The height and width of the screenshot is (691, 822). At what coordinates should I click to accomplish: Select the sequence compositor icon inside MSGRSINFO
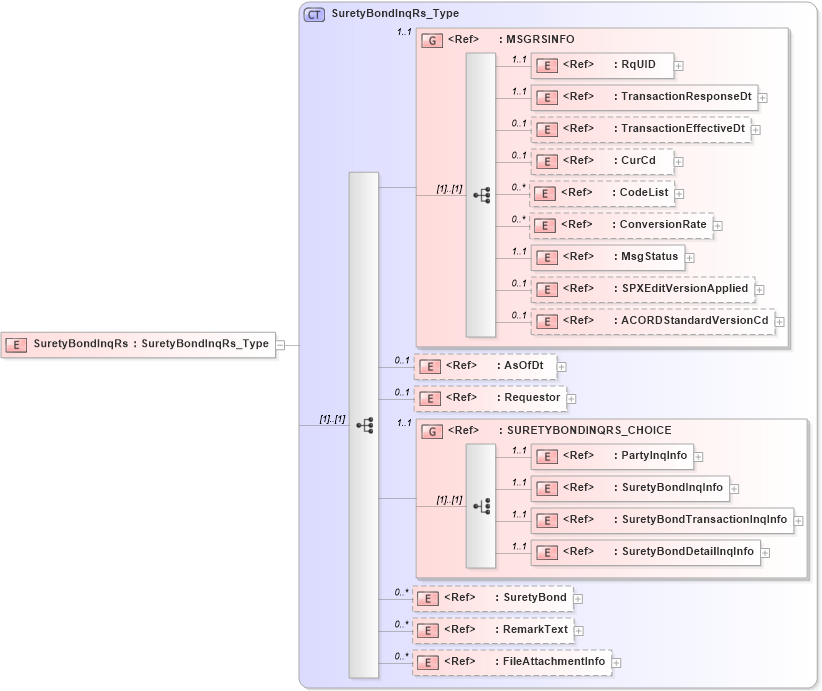[x=484, y=196]
